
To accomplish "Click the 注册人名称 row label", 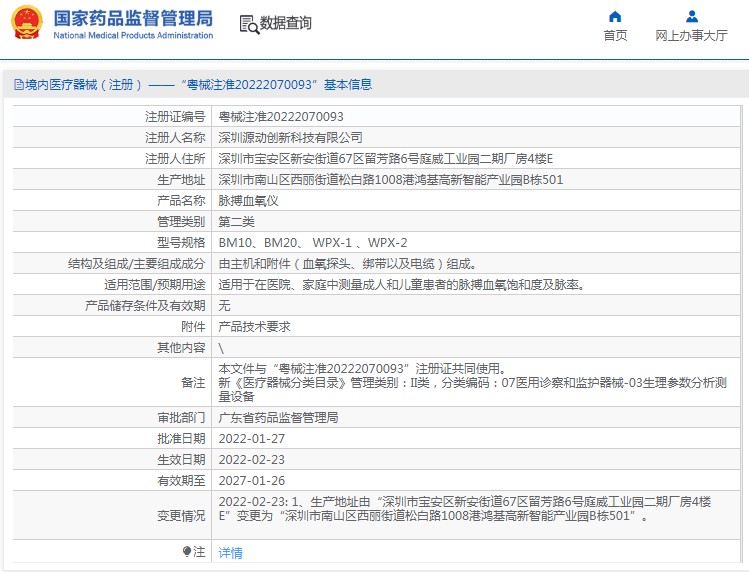I will (x=175, y=138).
